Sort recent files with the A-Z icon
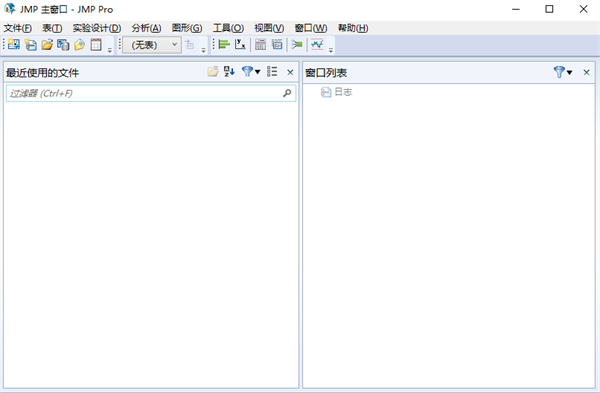This screenshot has height=393, width=600. [229, 72]
